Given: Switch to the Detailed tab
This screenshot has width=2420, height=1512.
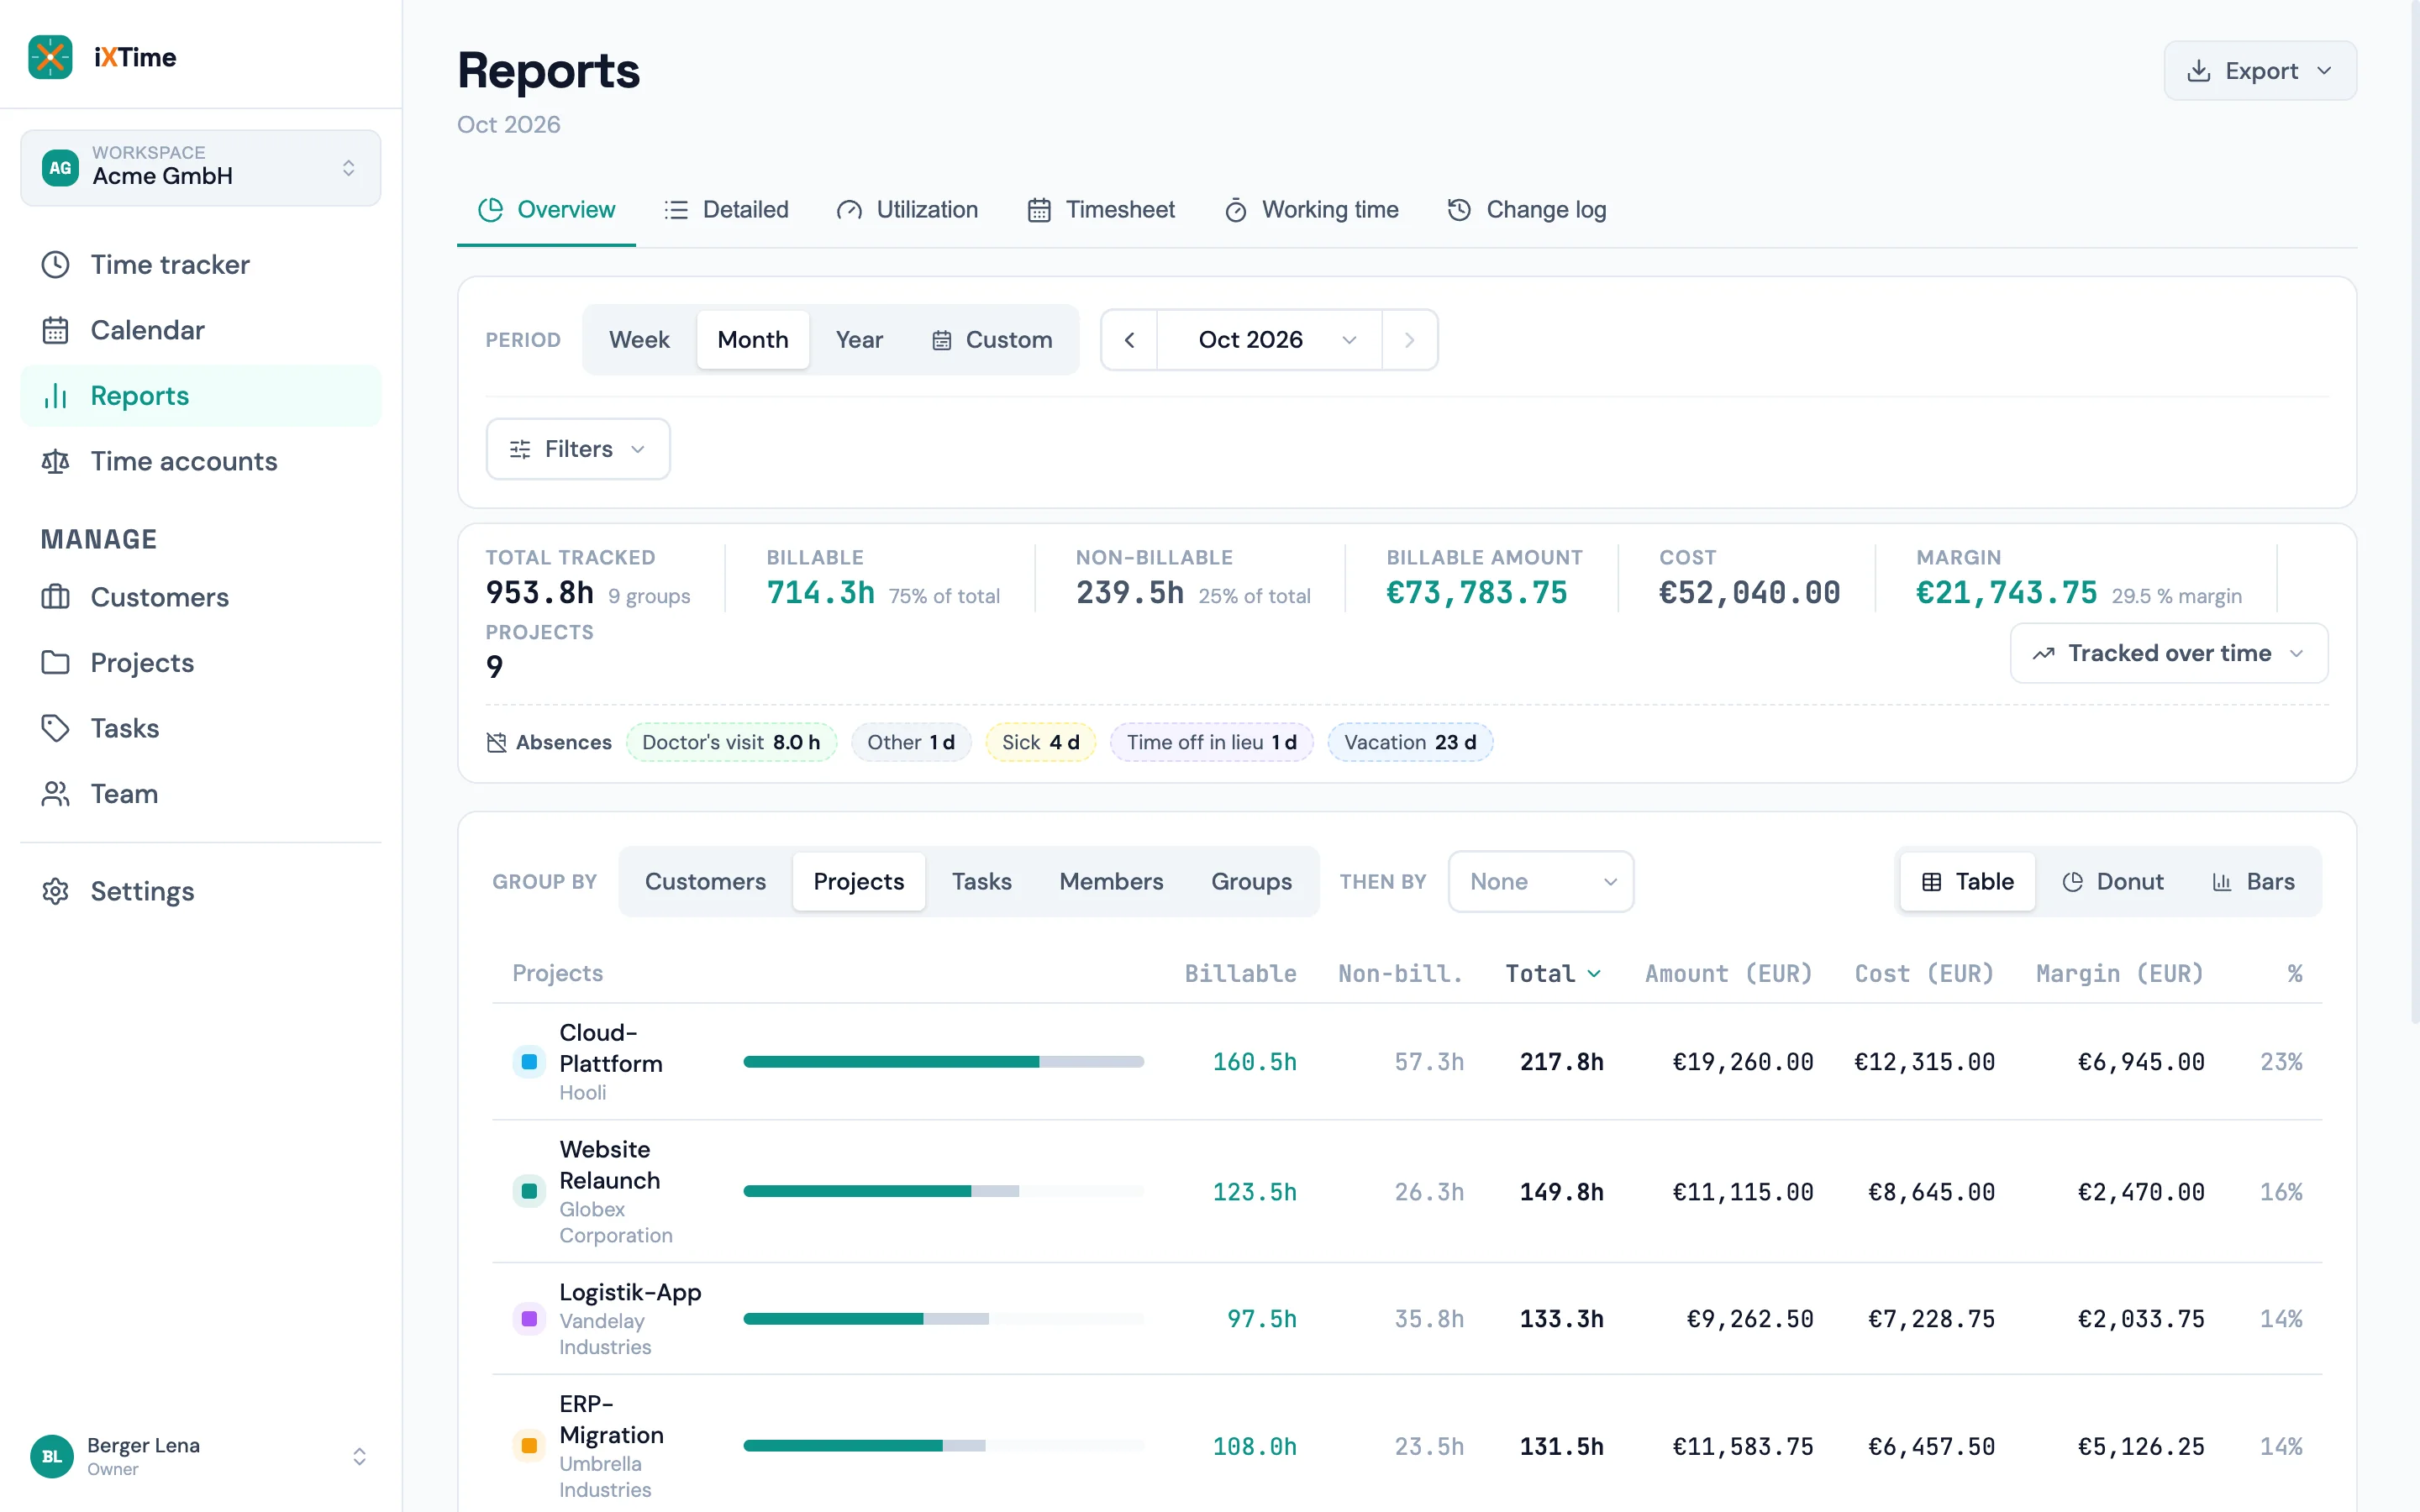Looking at the screenshot, I should tap(726, 210).
